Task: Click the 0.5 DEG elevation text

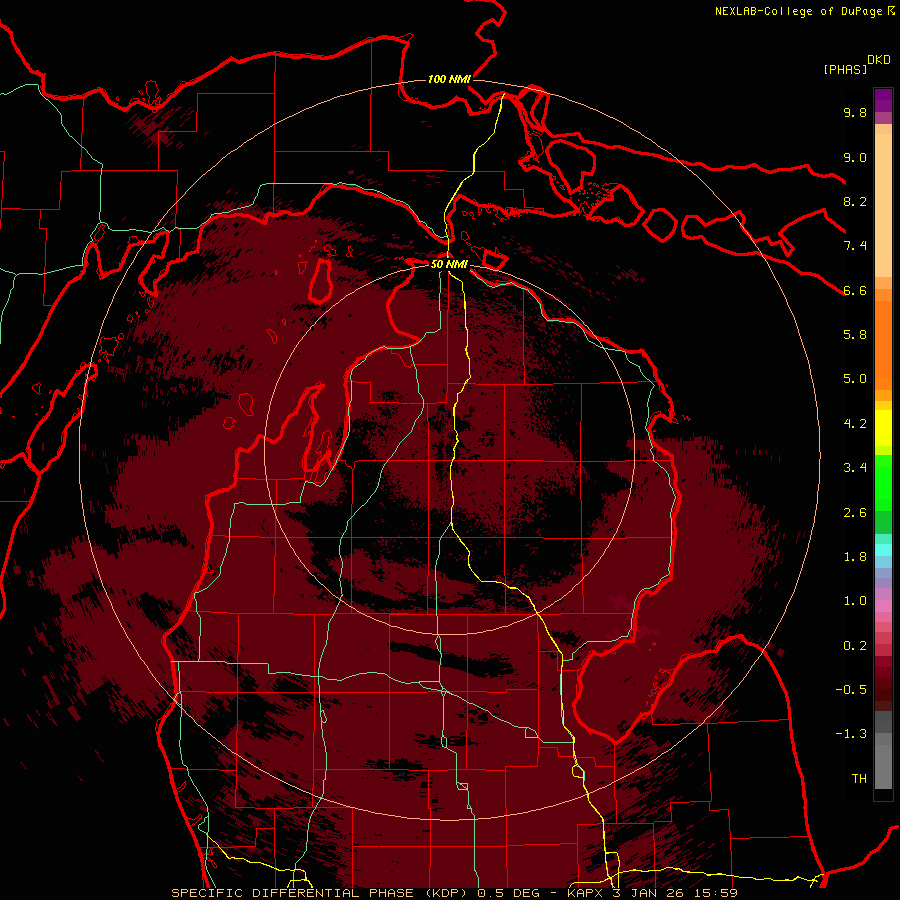Action: click(x=508, y=893)
